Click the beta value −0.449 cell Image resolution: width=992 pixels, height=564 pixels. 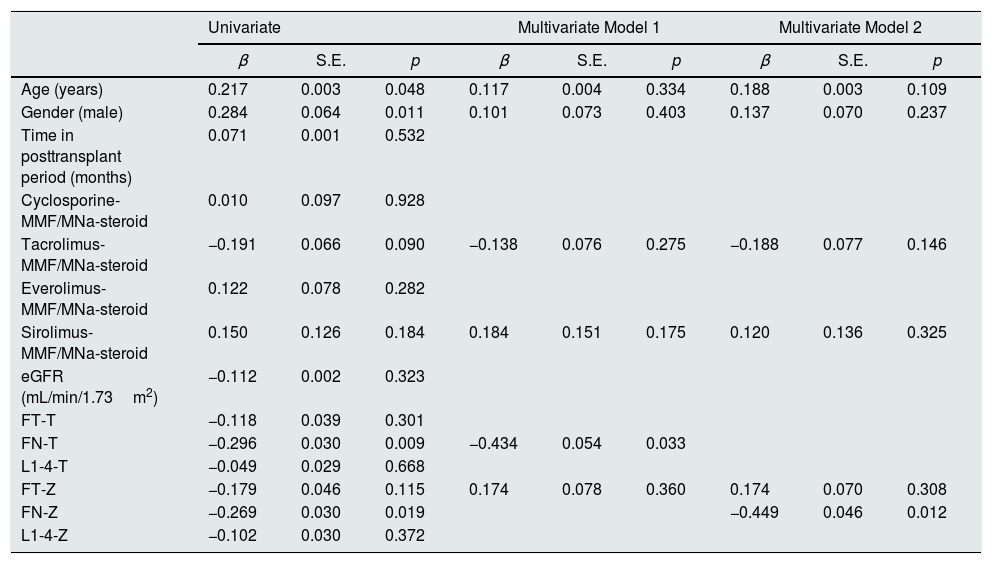point(754,512)
